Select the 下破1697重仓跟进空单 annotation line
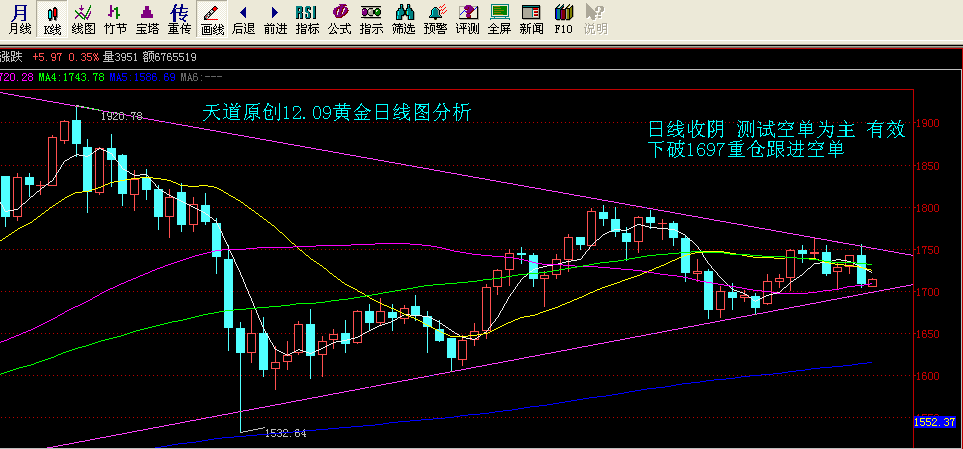This screenshot has height=449, width=963. click(x=746, y=149)
